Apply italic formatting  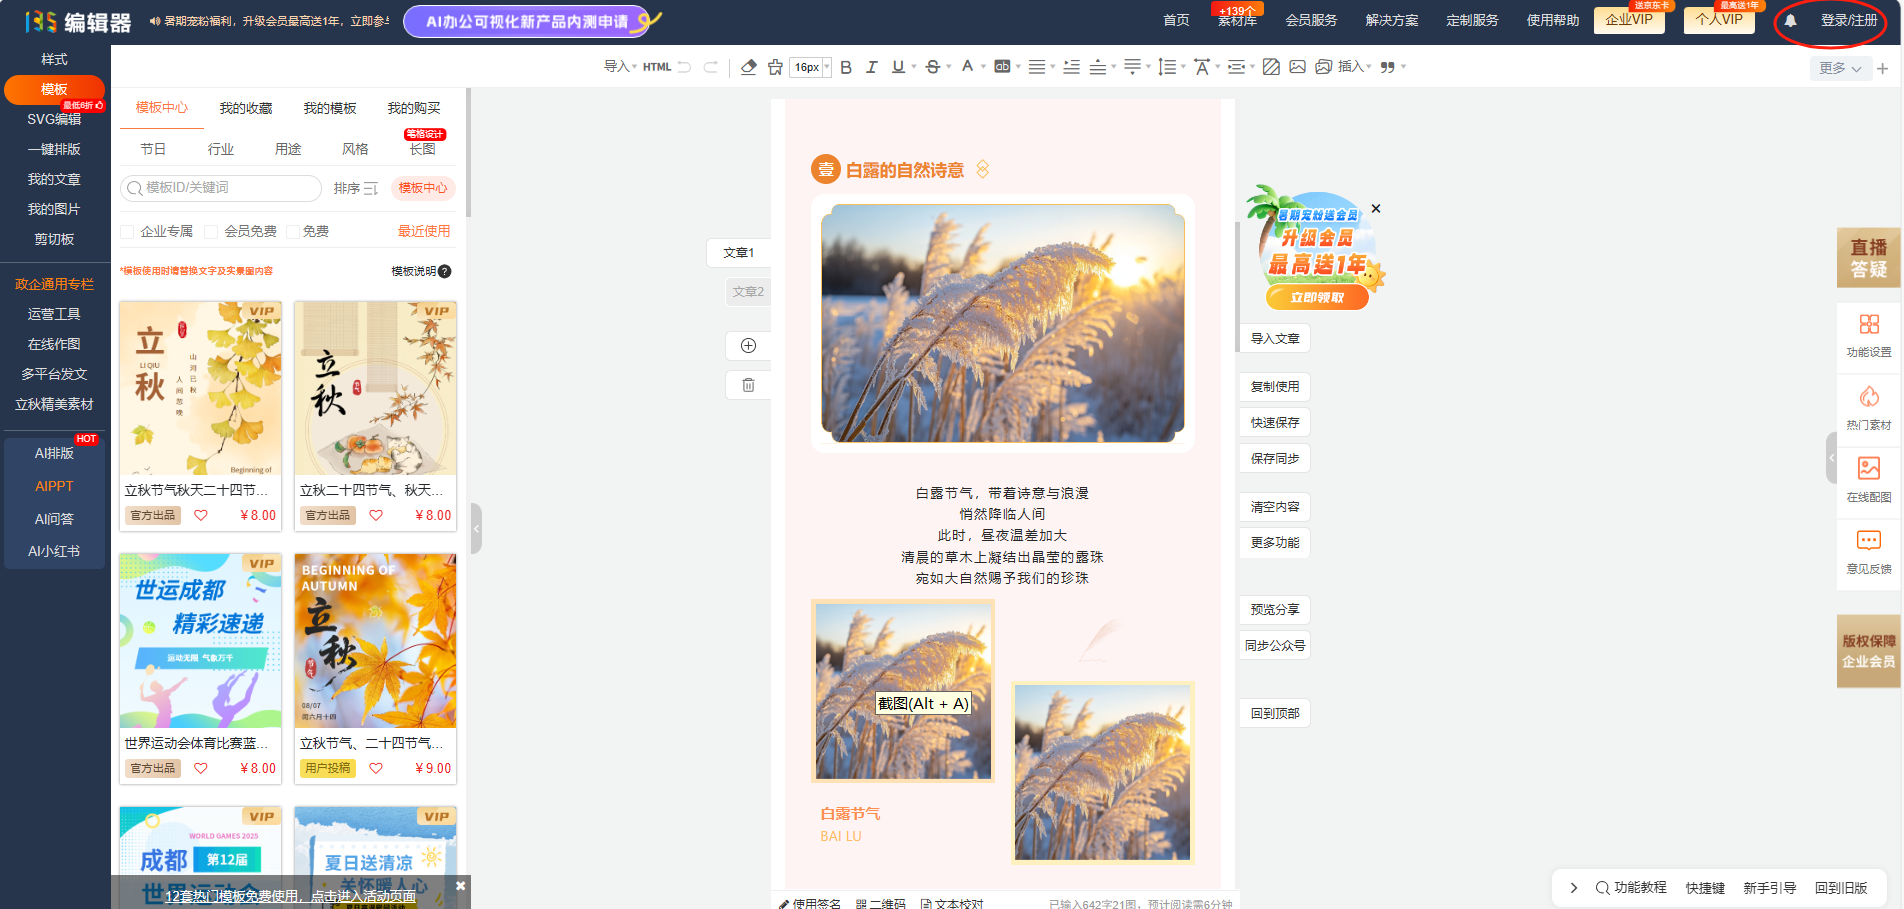pos(872,67)
